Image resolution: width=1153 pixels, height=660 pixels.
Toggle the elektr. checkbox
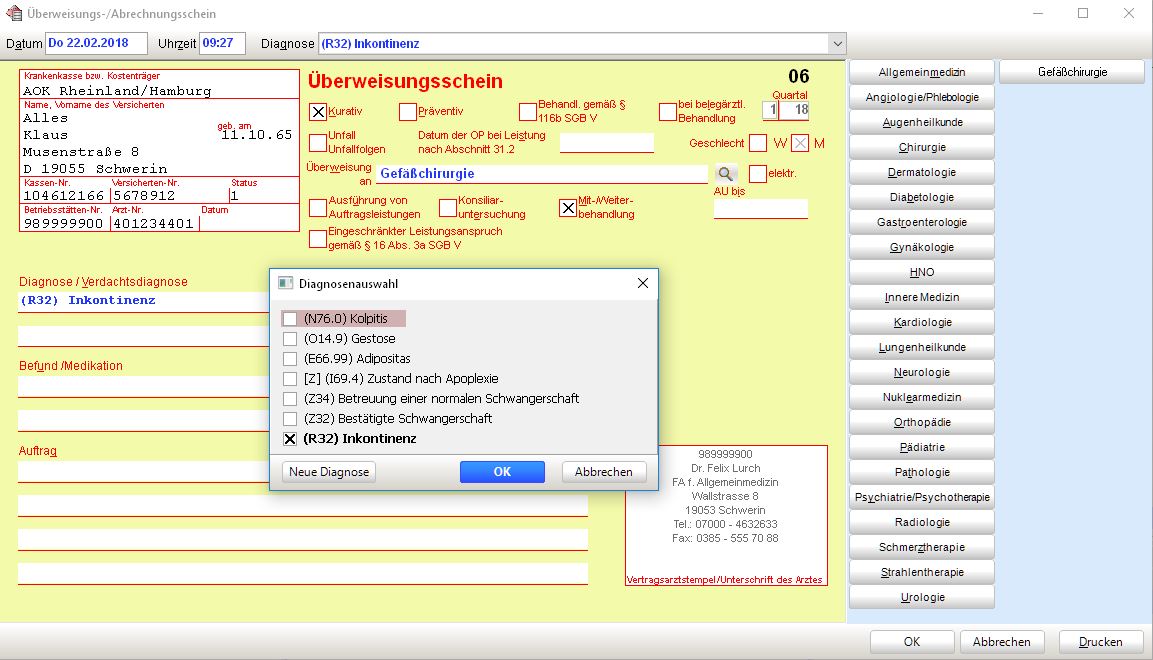757,173
